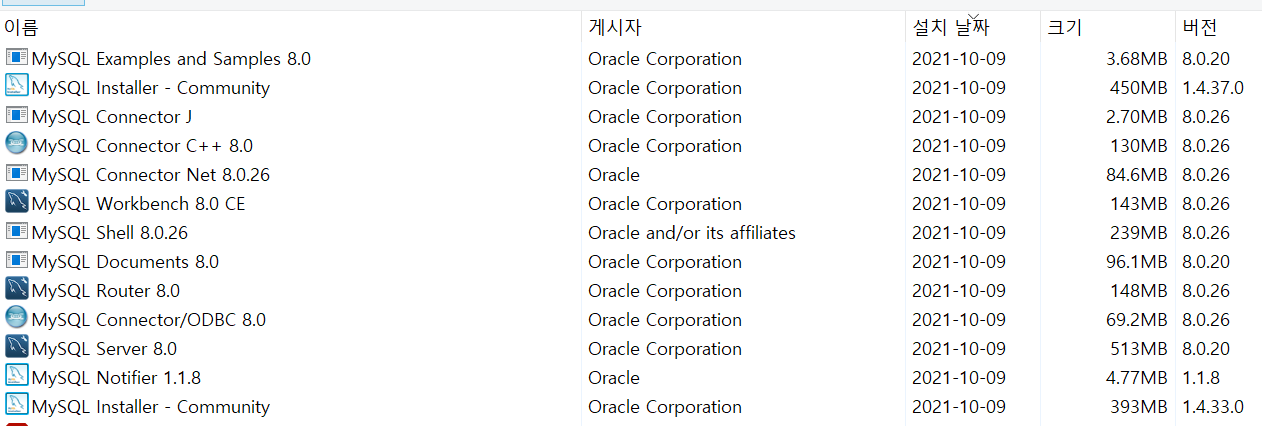Choose the MySQL Server 8.0 entry name
This screenshot has height=426, width=1262.
[104, 349]
